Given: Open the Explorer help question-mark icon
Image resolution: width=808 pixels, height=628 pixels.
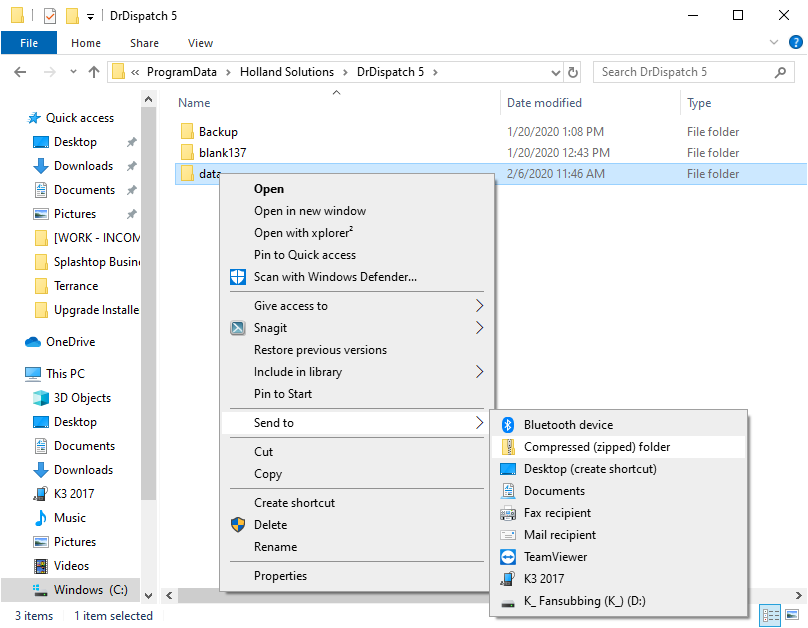Looking at the screenshot, I should tap(796, 42).
